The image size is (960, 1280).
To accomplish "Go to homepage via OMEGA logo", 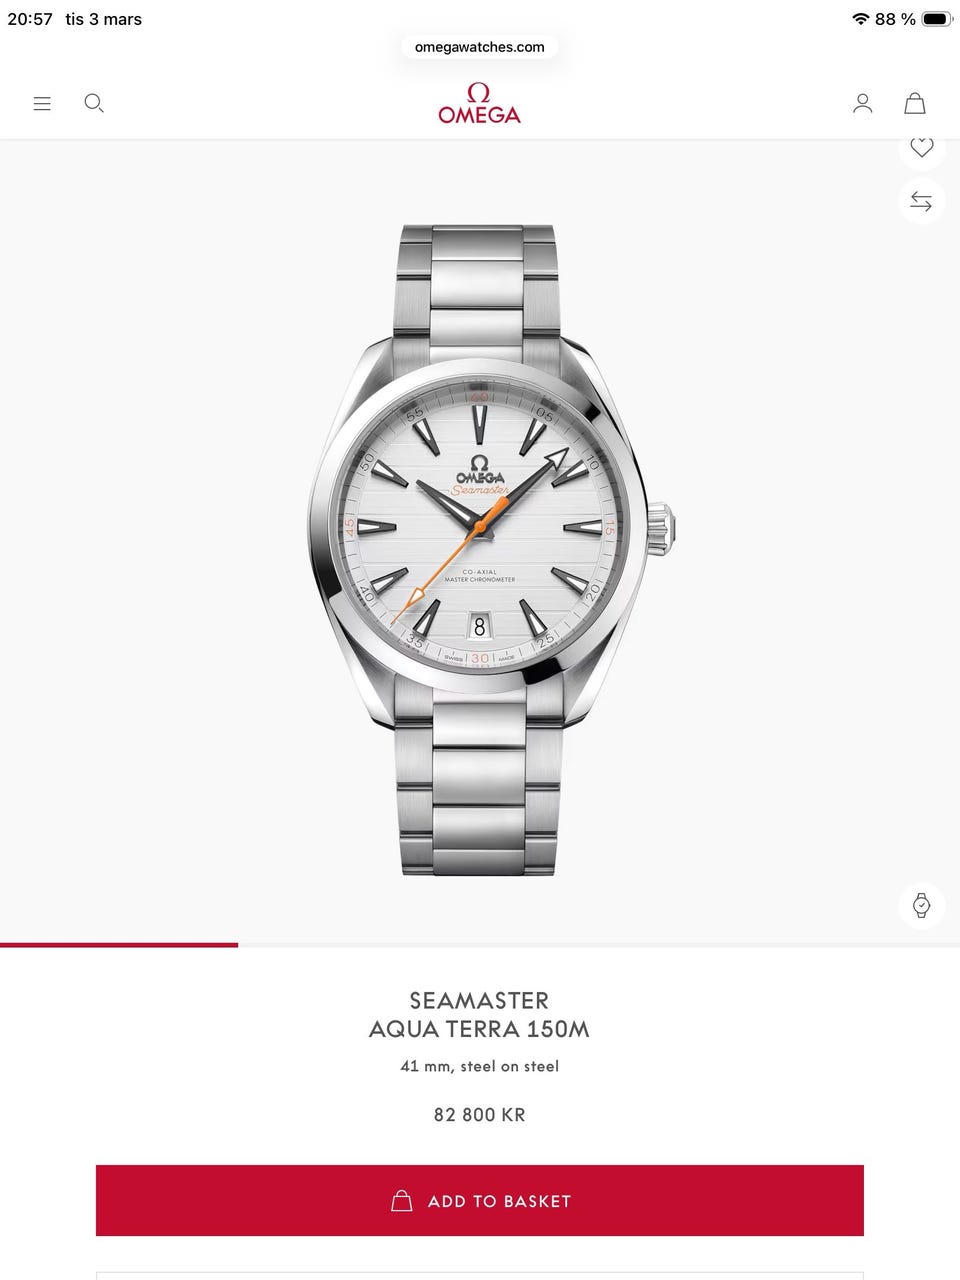I will pyautogui.click(x=480, y=103).
